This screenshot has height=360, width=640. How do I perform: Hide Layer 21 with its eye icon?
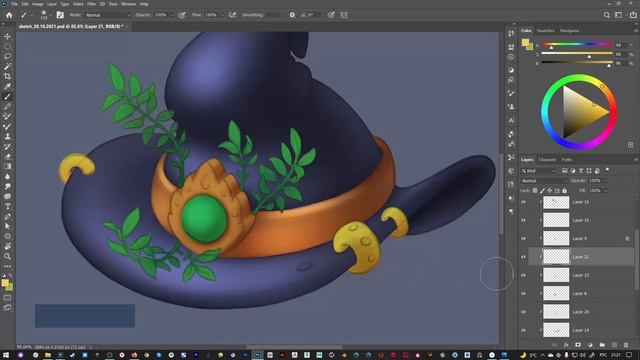click(x=523, y=257)
